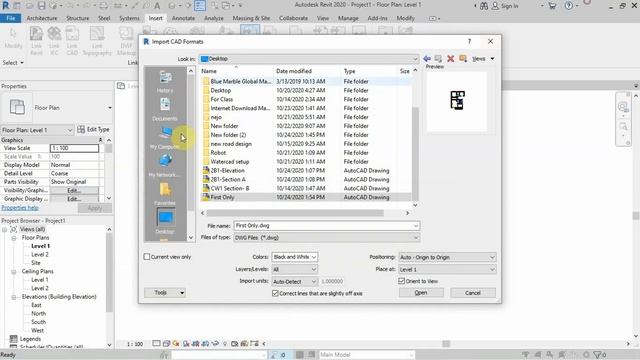Collapse the Ceiling Plans tree node

click(x=13, y=271)
